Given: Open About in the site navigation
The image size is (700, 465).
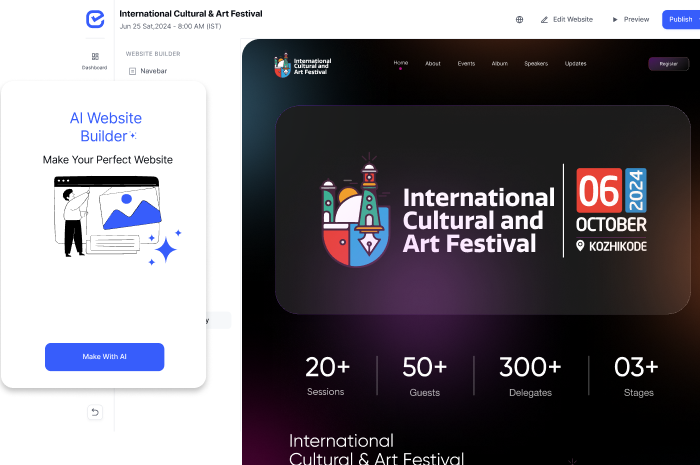Looking at the screenshot, I should pos(433,64).
